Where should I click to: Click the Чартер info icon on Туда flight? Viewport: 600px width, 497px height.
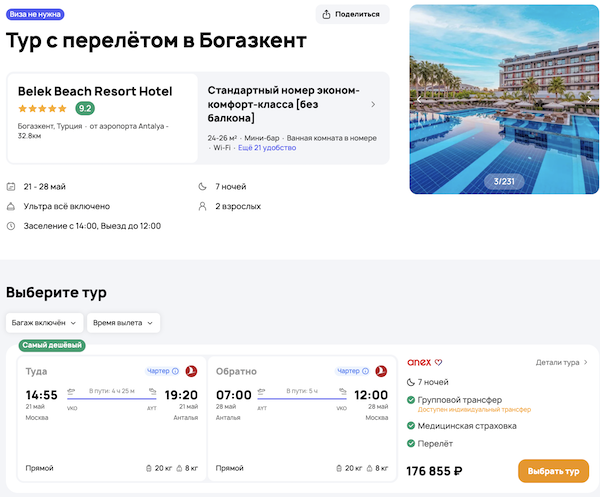(176, 371)
